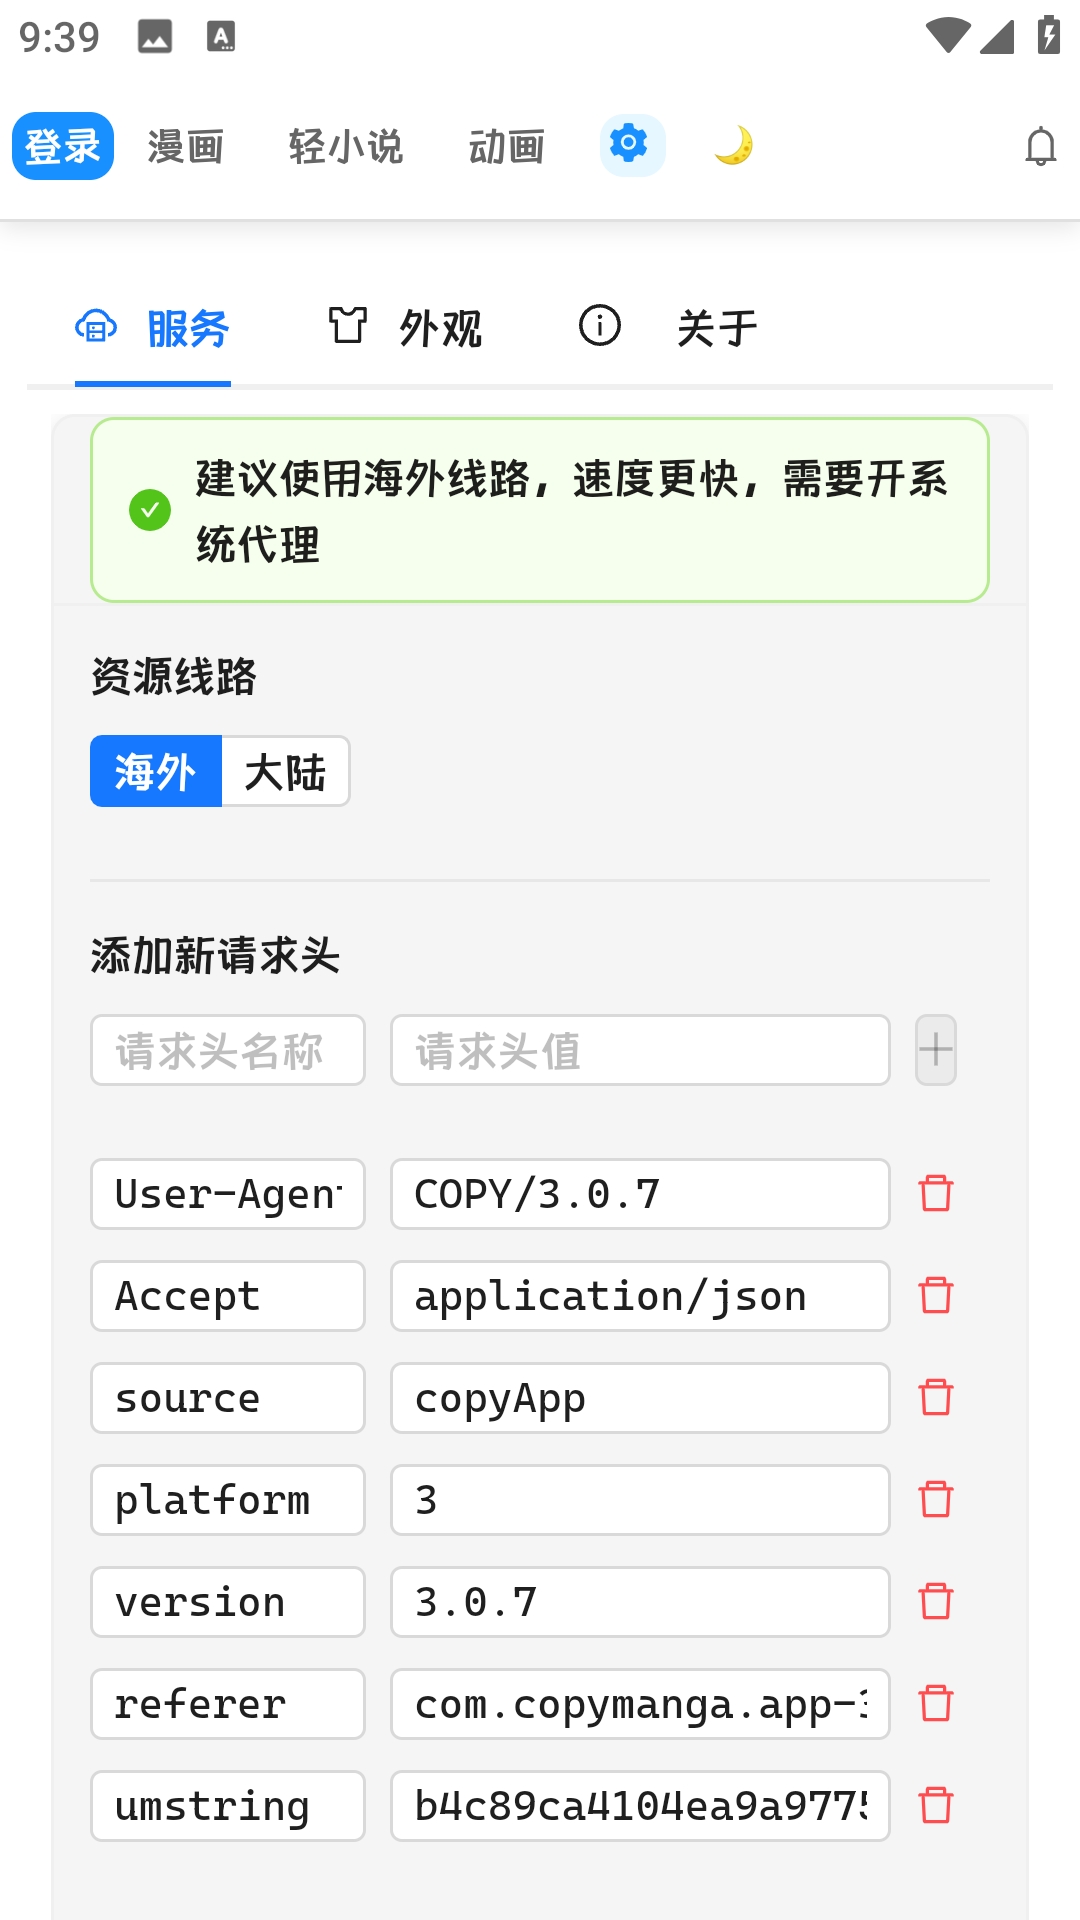Click the 请求头值 input field

640,1050
